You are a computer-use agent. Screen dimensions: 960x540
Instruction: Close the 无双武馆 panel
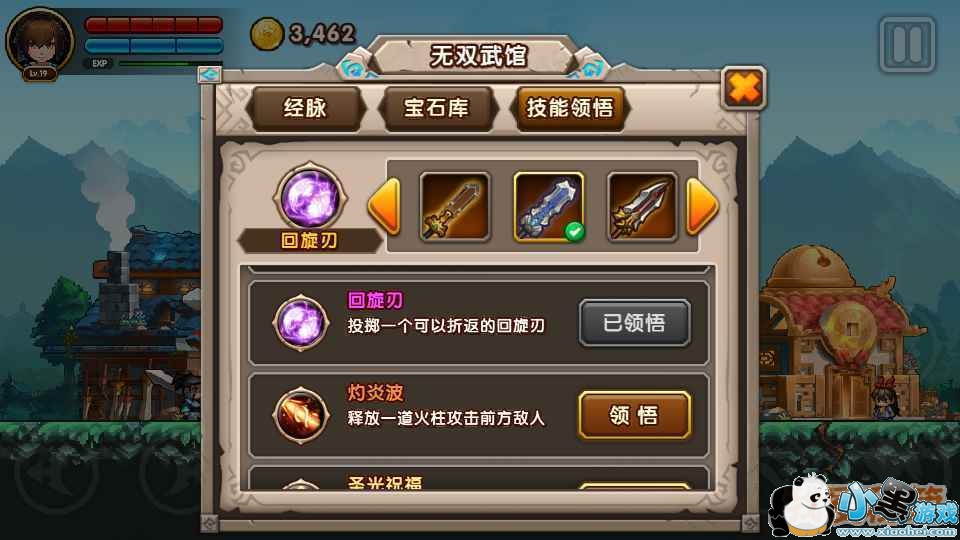[743, 89]
